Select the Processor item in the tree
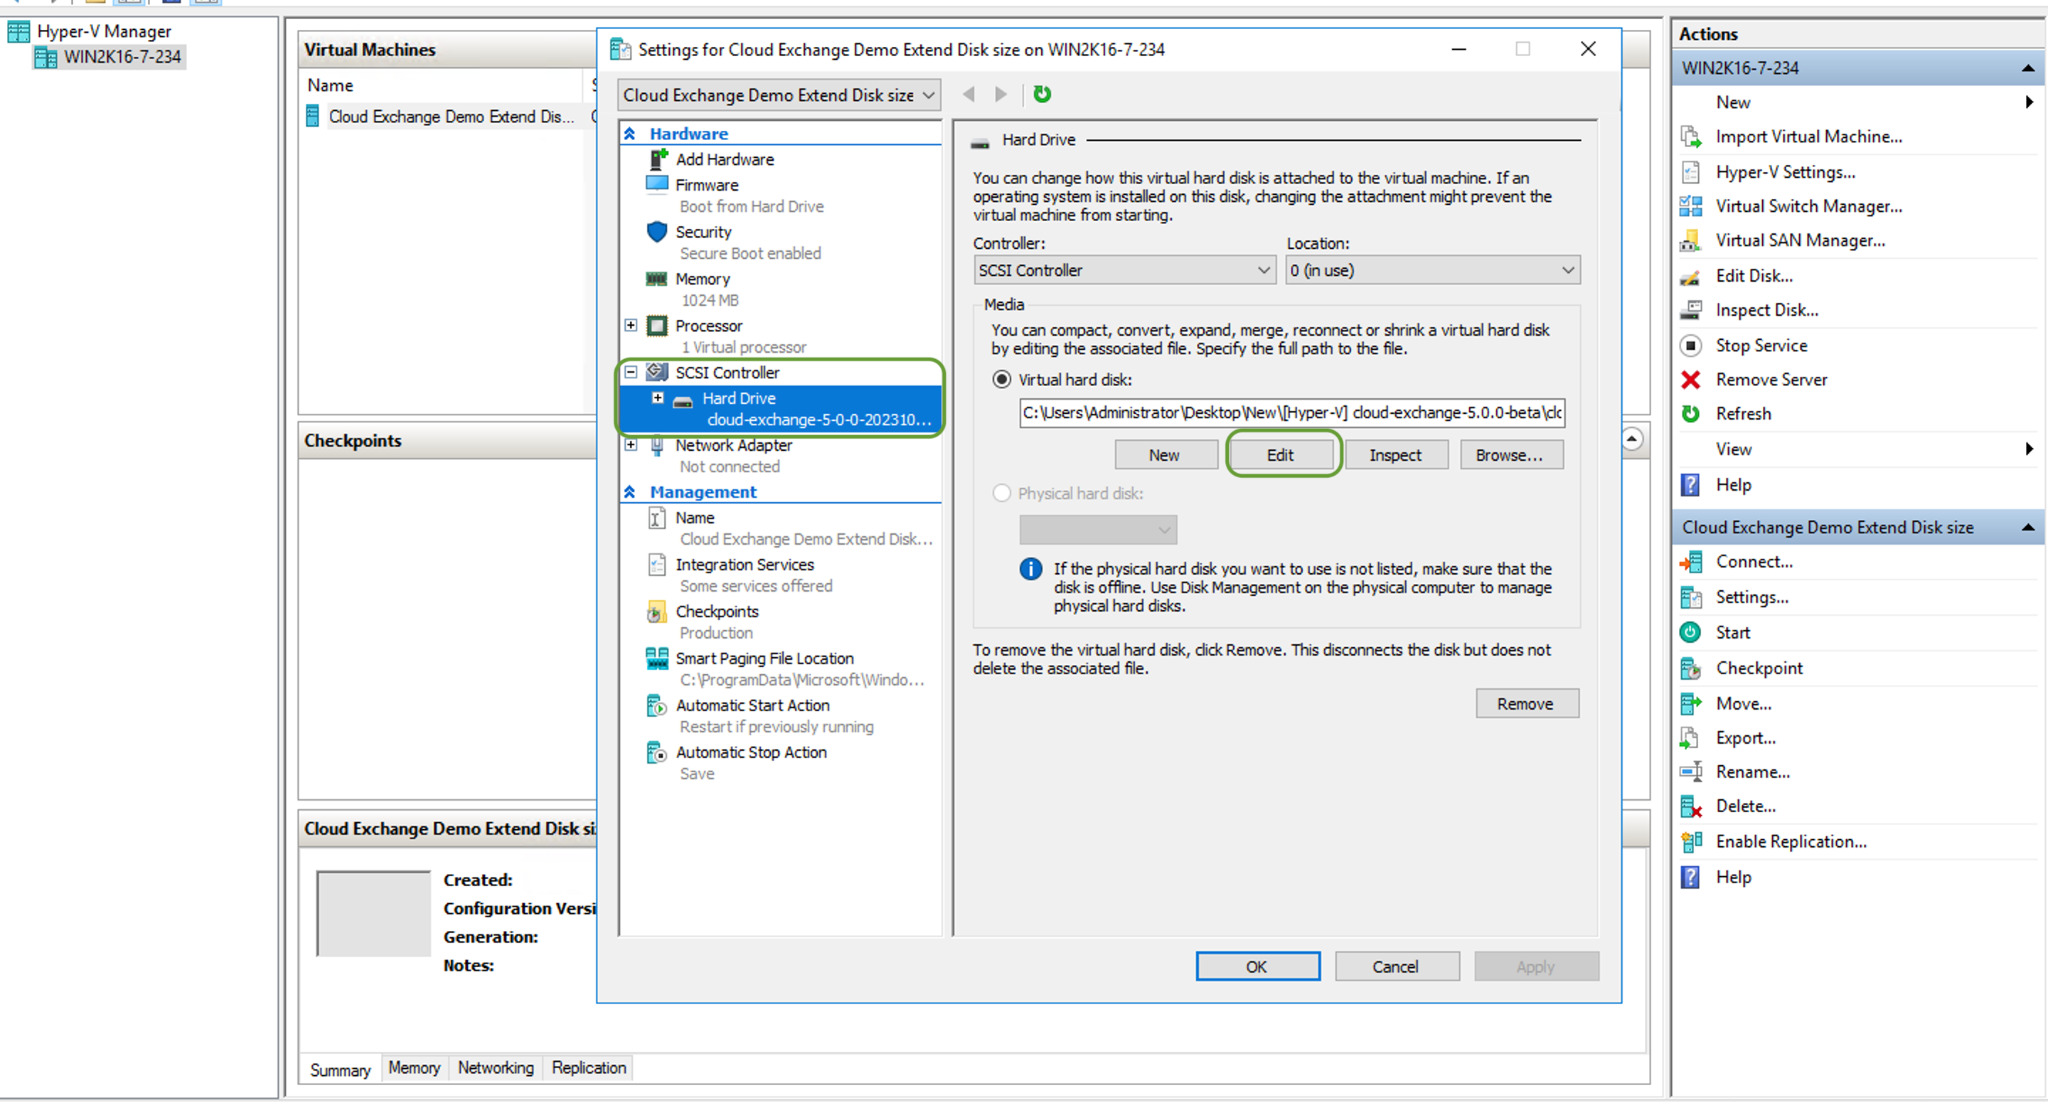 [708, 326]
